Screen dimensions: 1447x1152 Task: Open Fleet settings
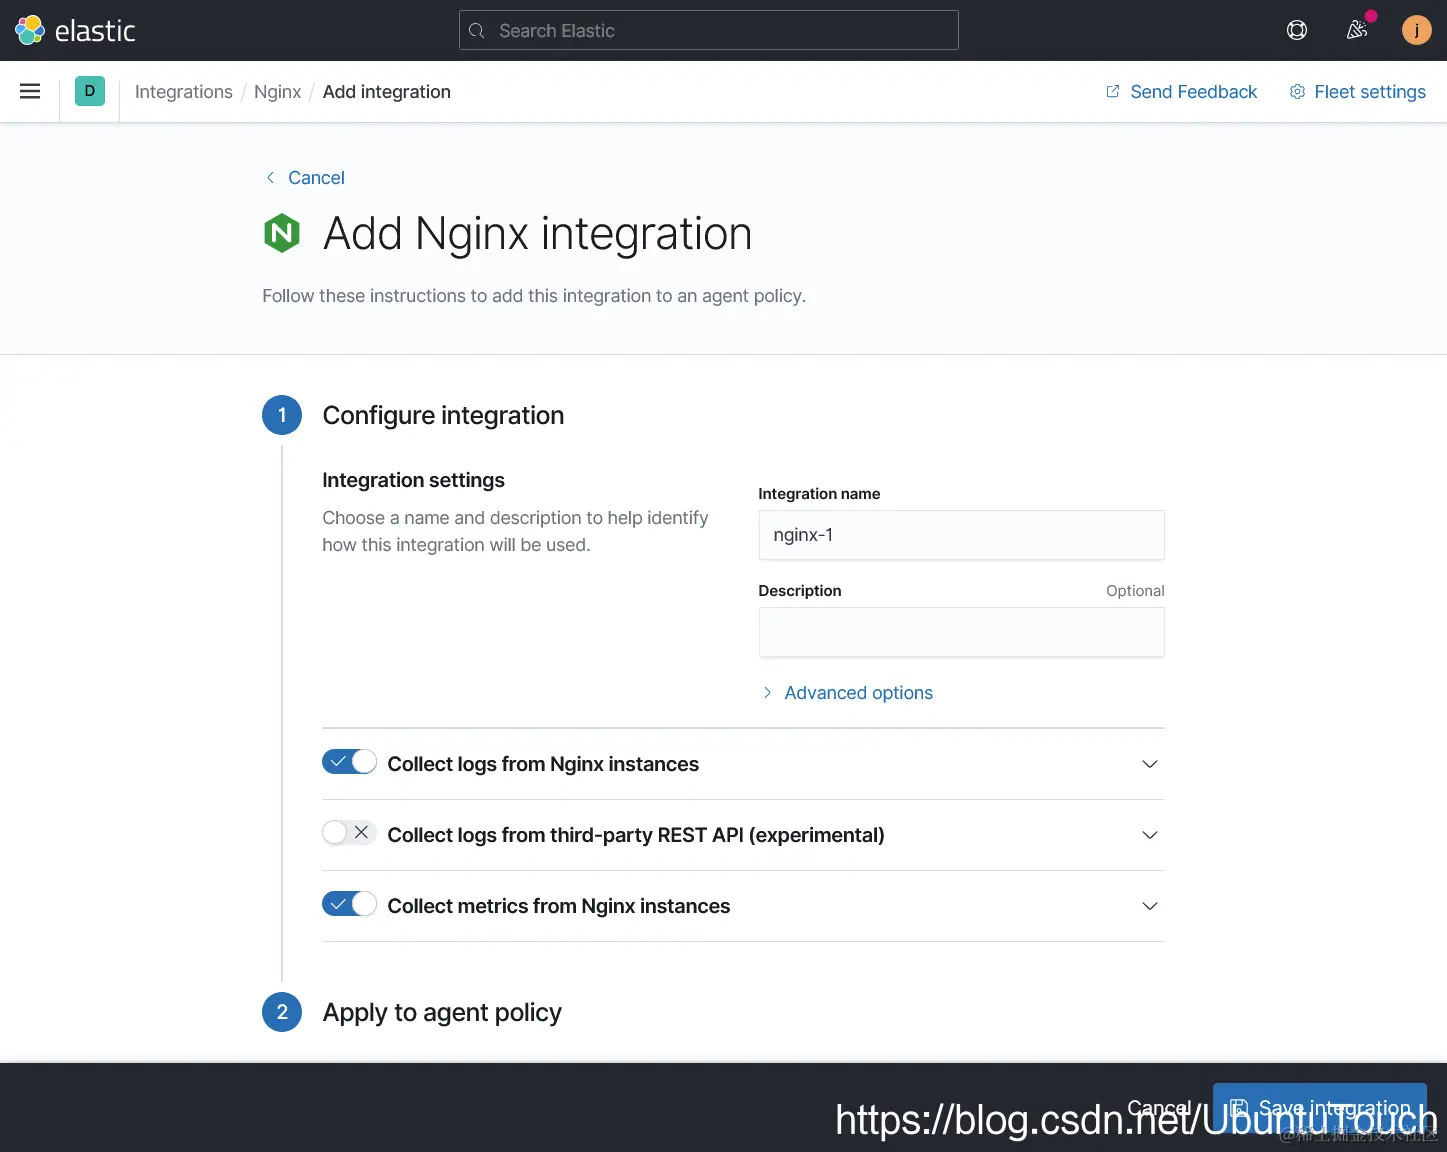coord(1358,91)
